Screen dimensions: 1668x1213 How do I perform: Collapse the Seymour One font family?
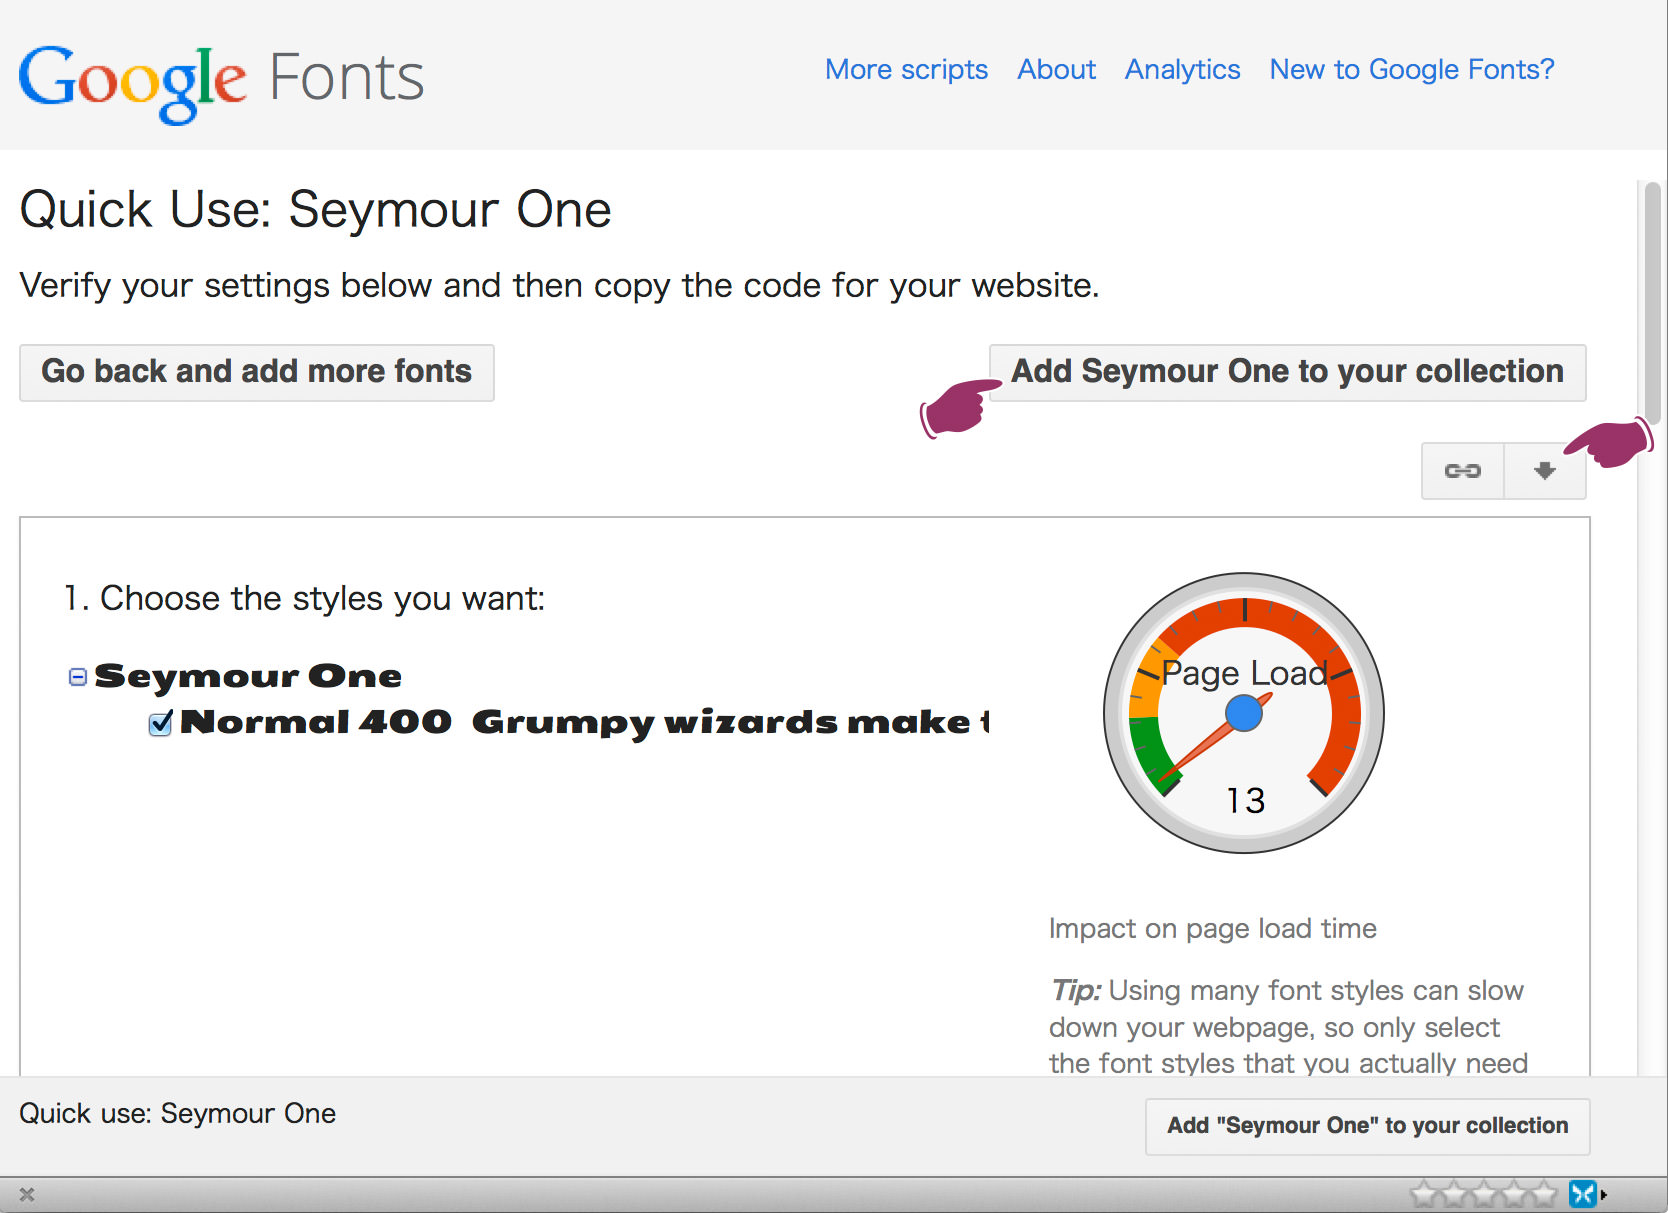[78, 677]
